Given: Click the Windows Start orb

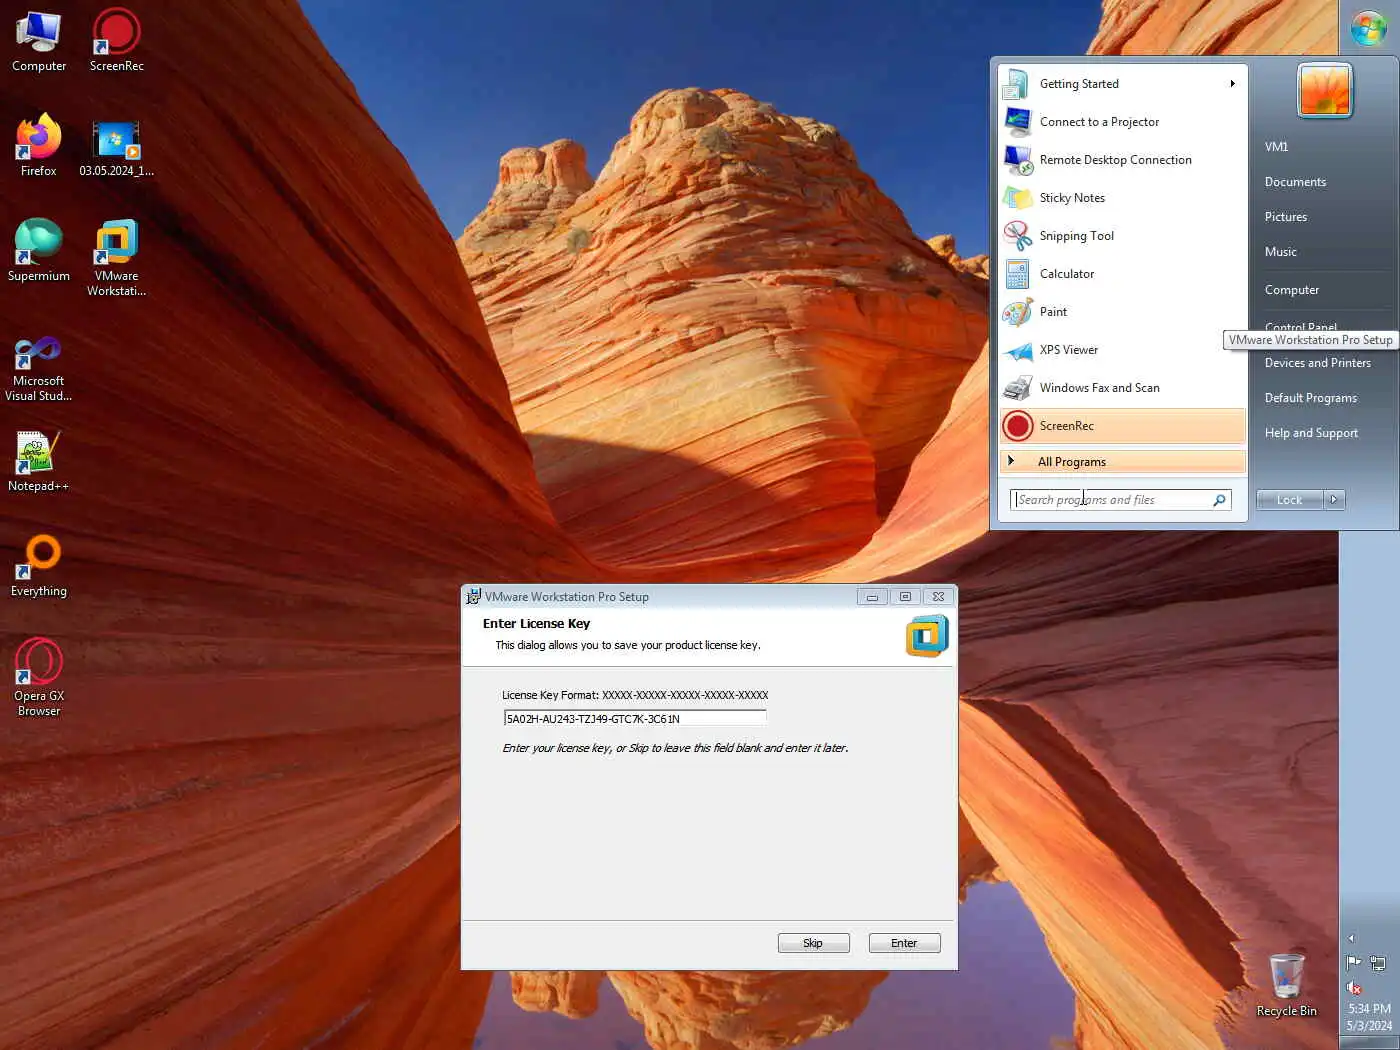Looking at the screenshot, I should point(1368,27).
